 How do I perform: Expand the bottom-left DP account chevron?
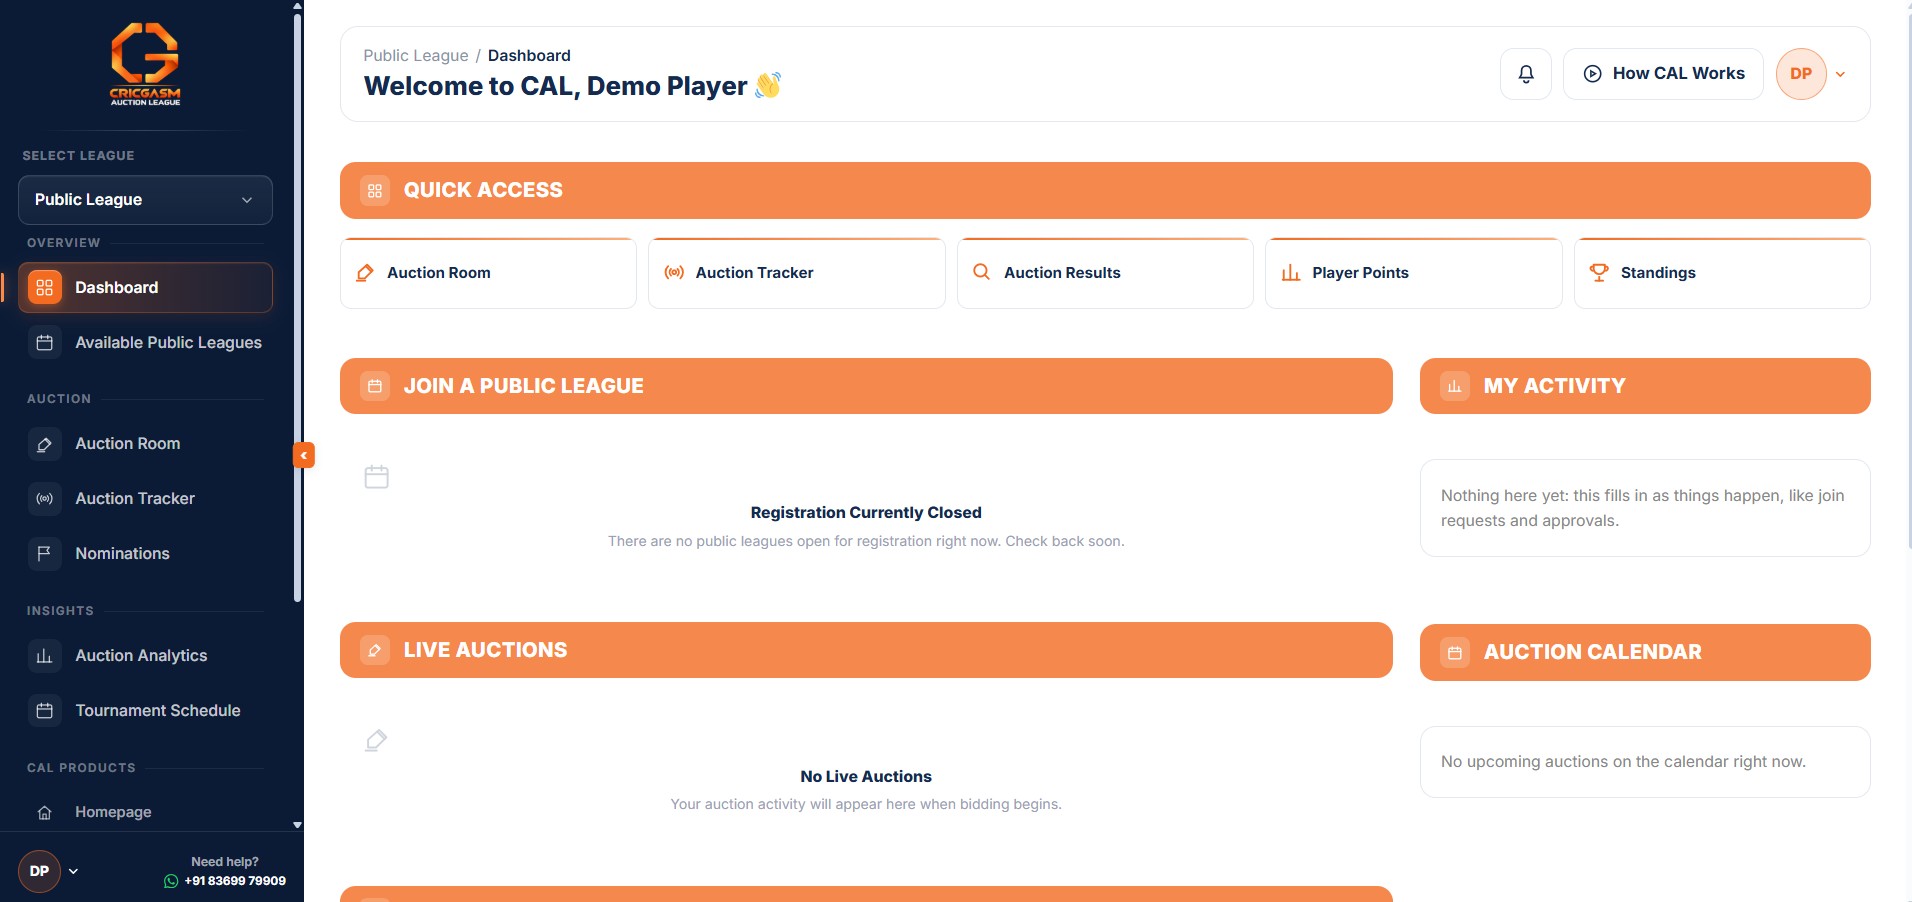(x=73, y=871)
